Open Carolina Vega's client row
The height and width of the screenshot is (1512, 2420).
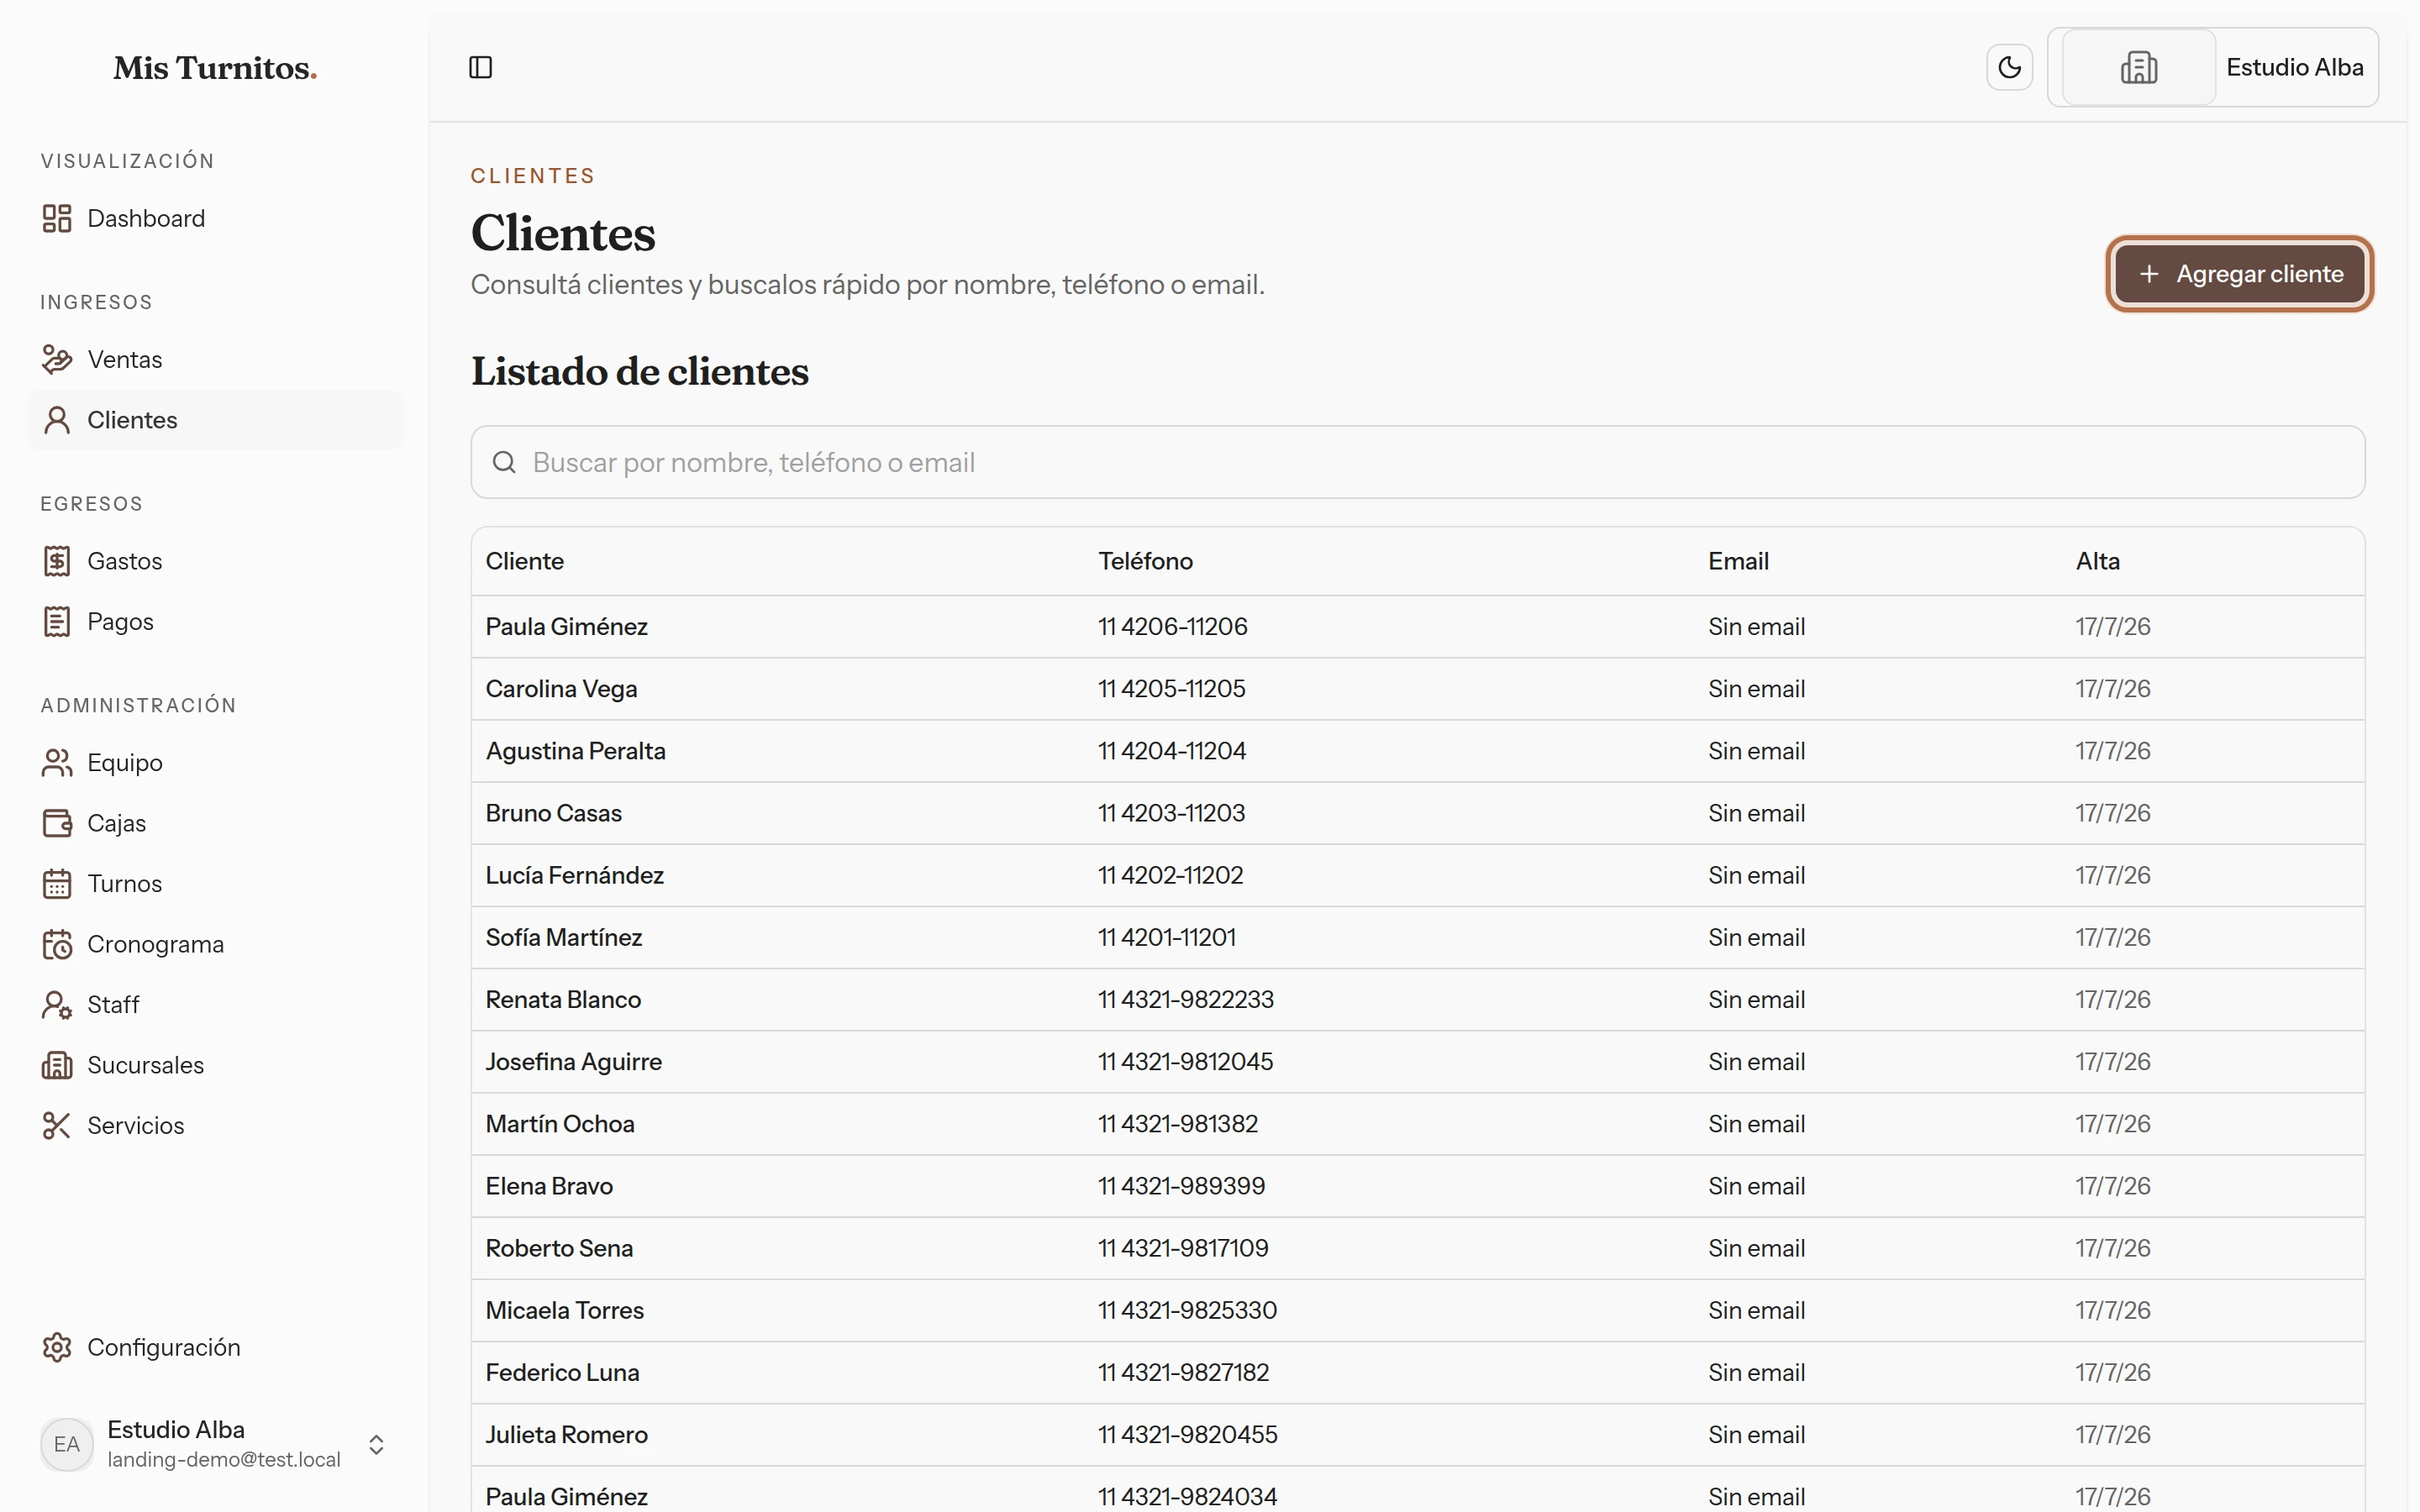click(1417, 689)
